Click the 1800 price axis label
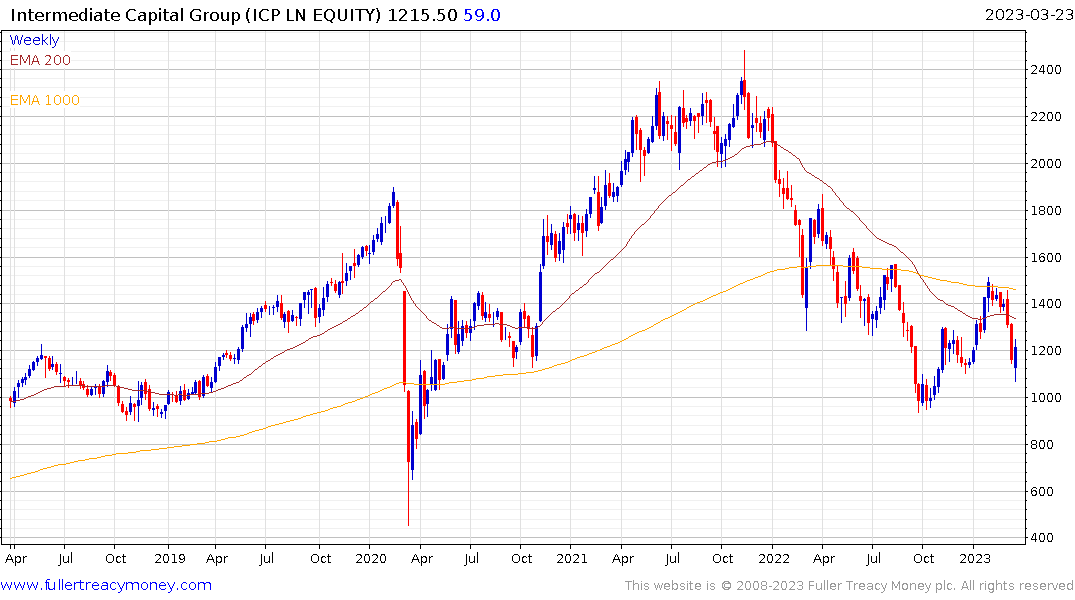The width and height of the screenshot is (1075, 600). (x=1046, y=211)
